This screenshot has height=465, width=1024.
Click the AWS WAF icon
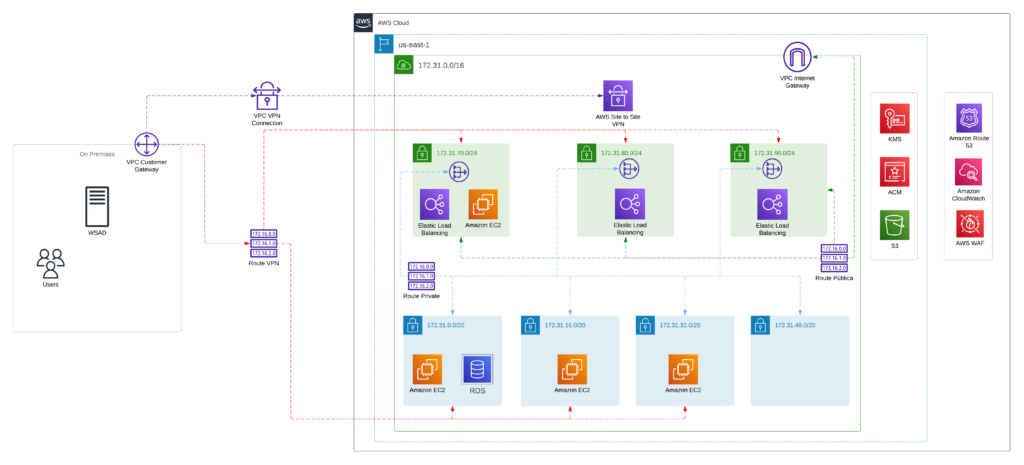pyautogui.click(x=970, y=224)
